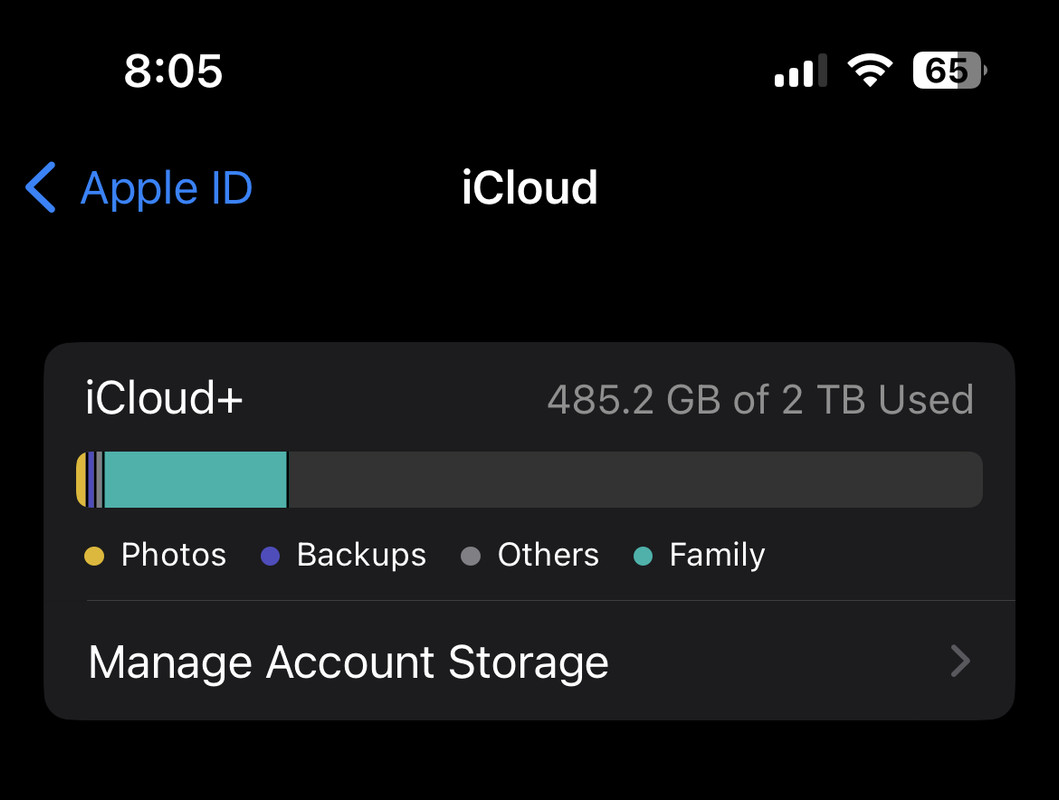Viewport: 1059px width, 800px height.
Task: Tap the gray Others legend dot
Action: point(471,556)
